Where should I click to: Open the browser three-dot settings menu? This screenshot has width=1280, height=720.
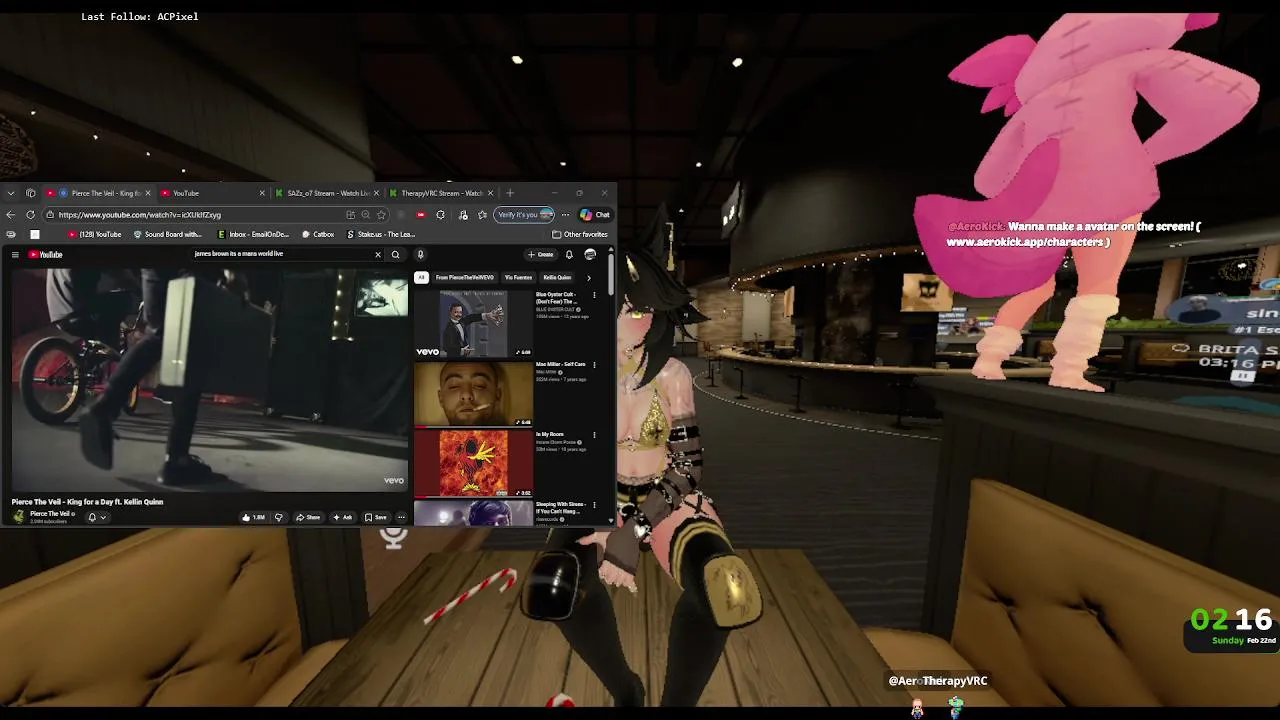point(565,215)
